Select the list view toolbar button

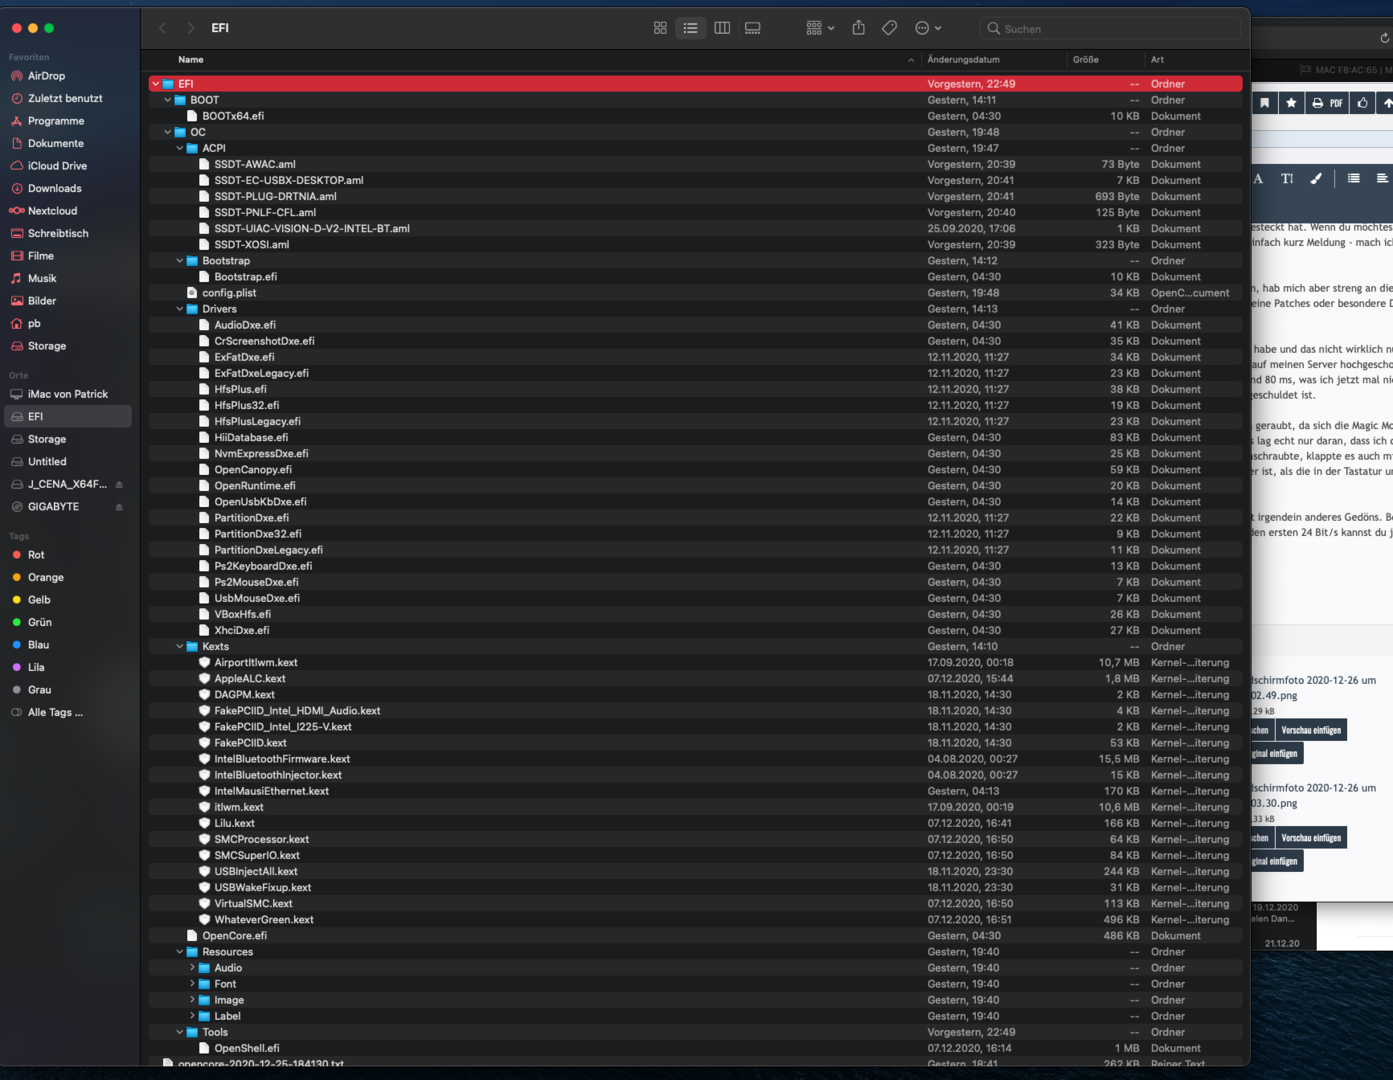(691, 28)
